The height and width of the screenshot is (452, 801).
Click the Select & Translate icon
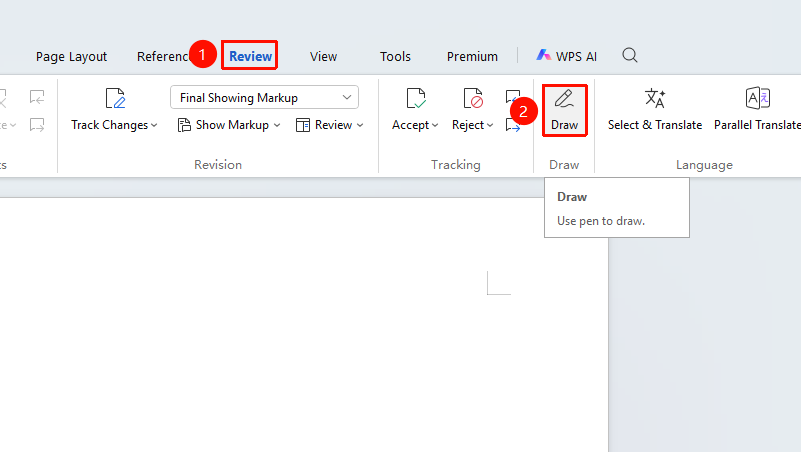point(655,98)
